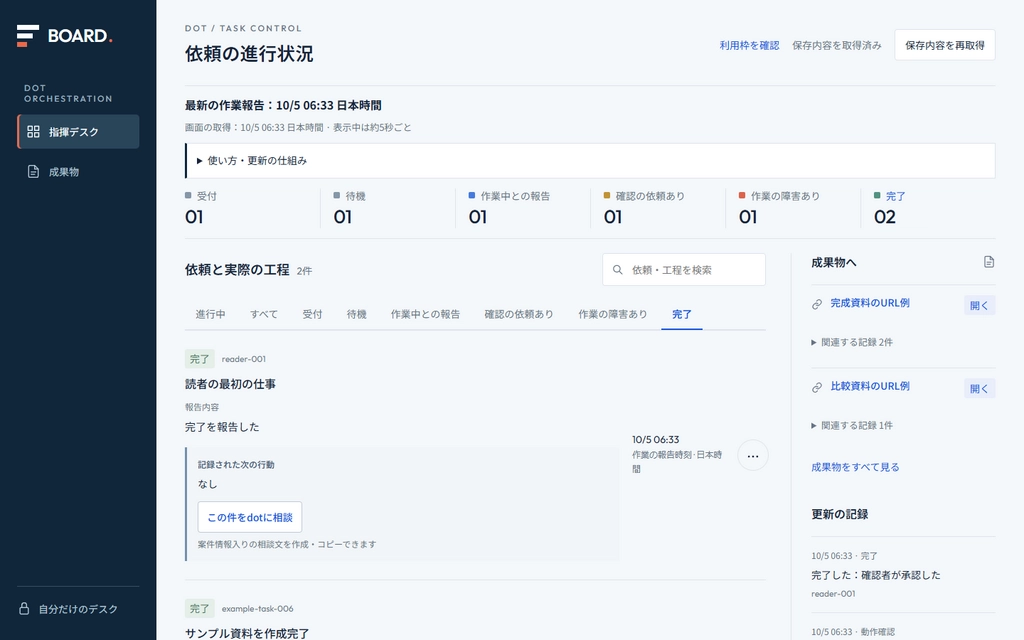1024x640 pixels.
Task: Switch to the 進行中 tab
Action: [210, 314]
